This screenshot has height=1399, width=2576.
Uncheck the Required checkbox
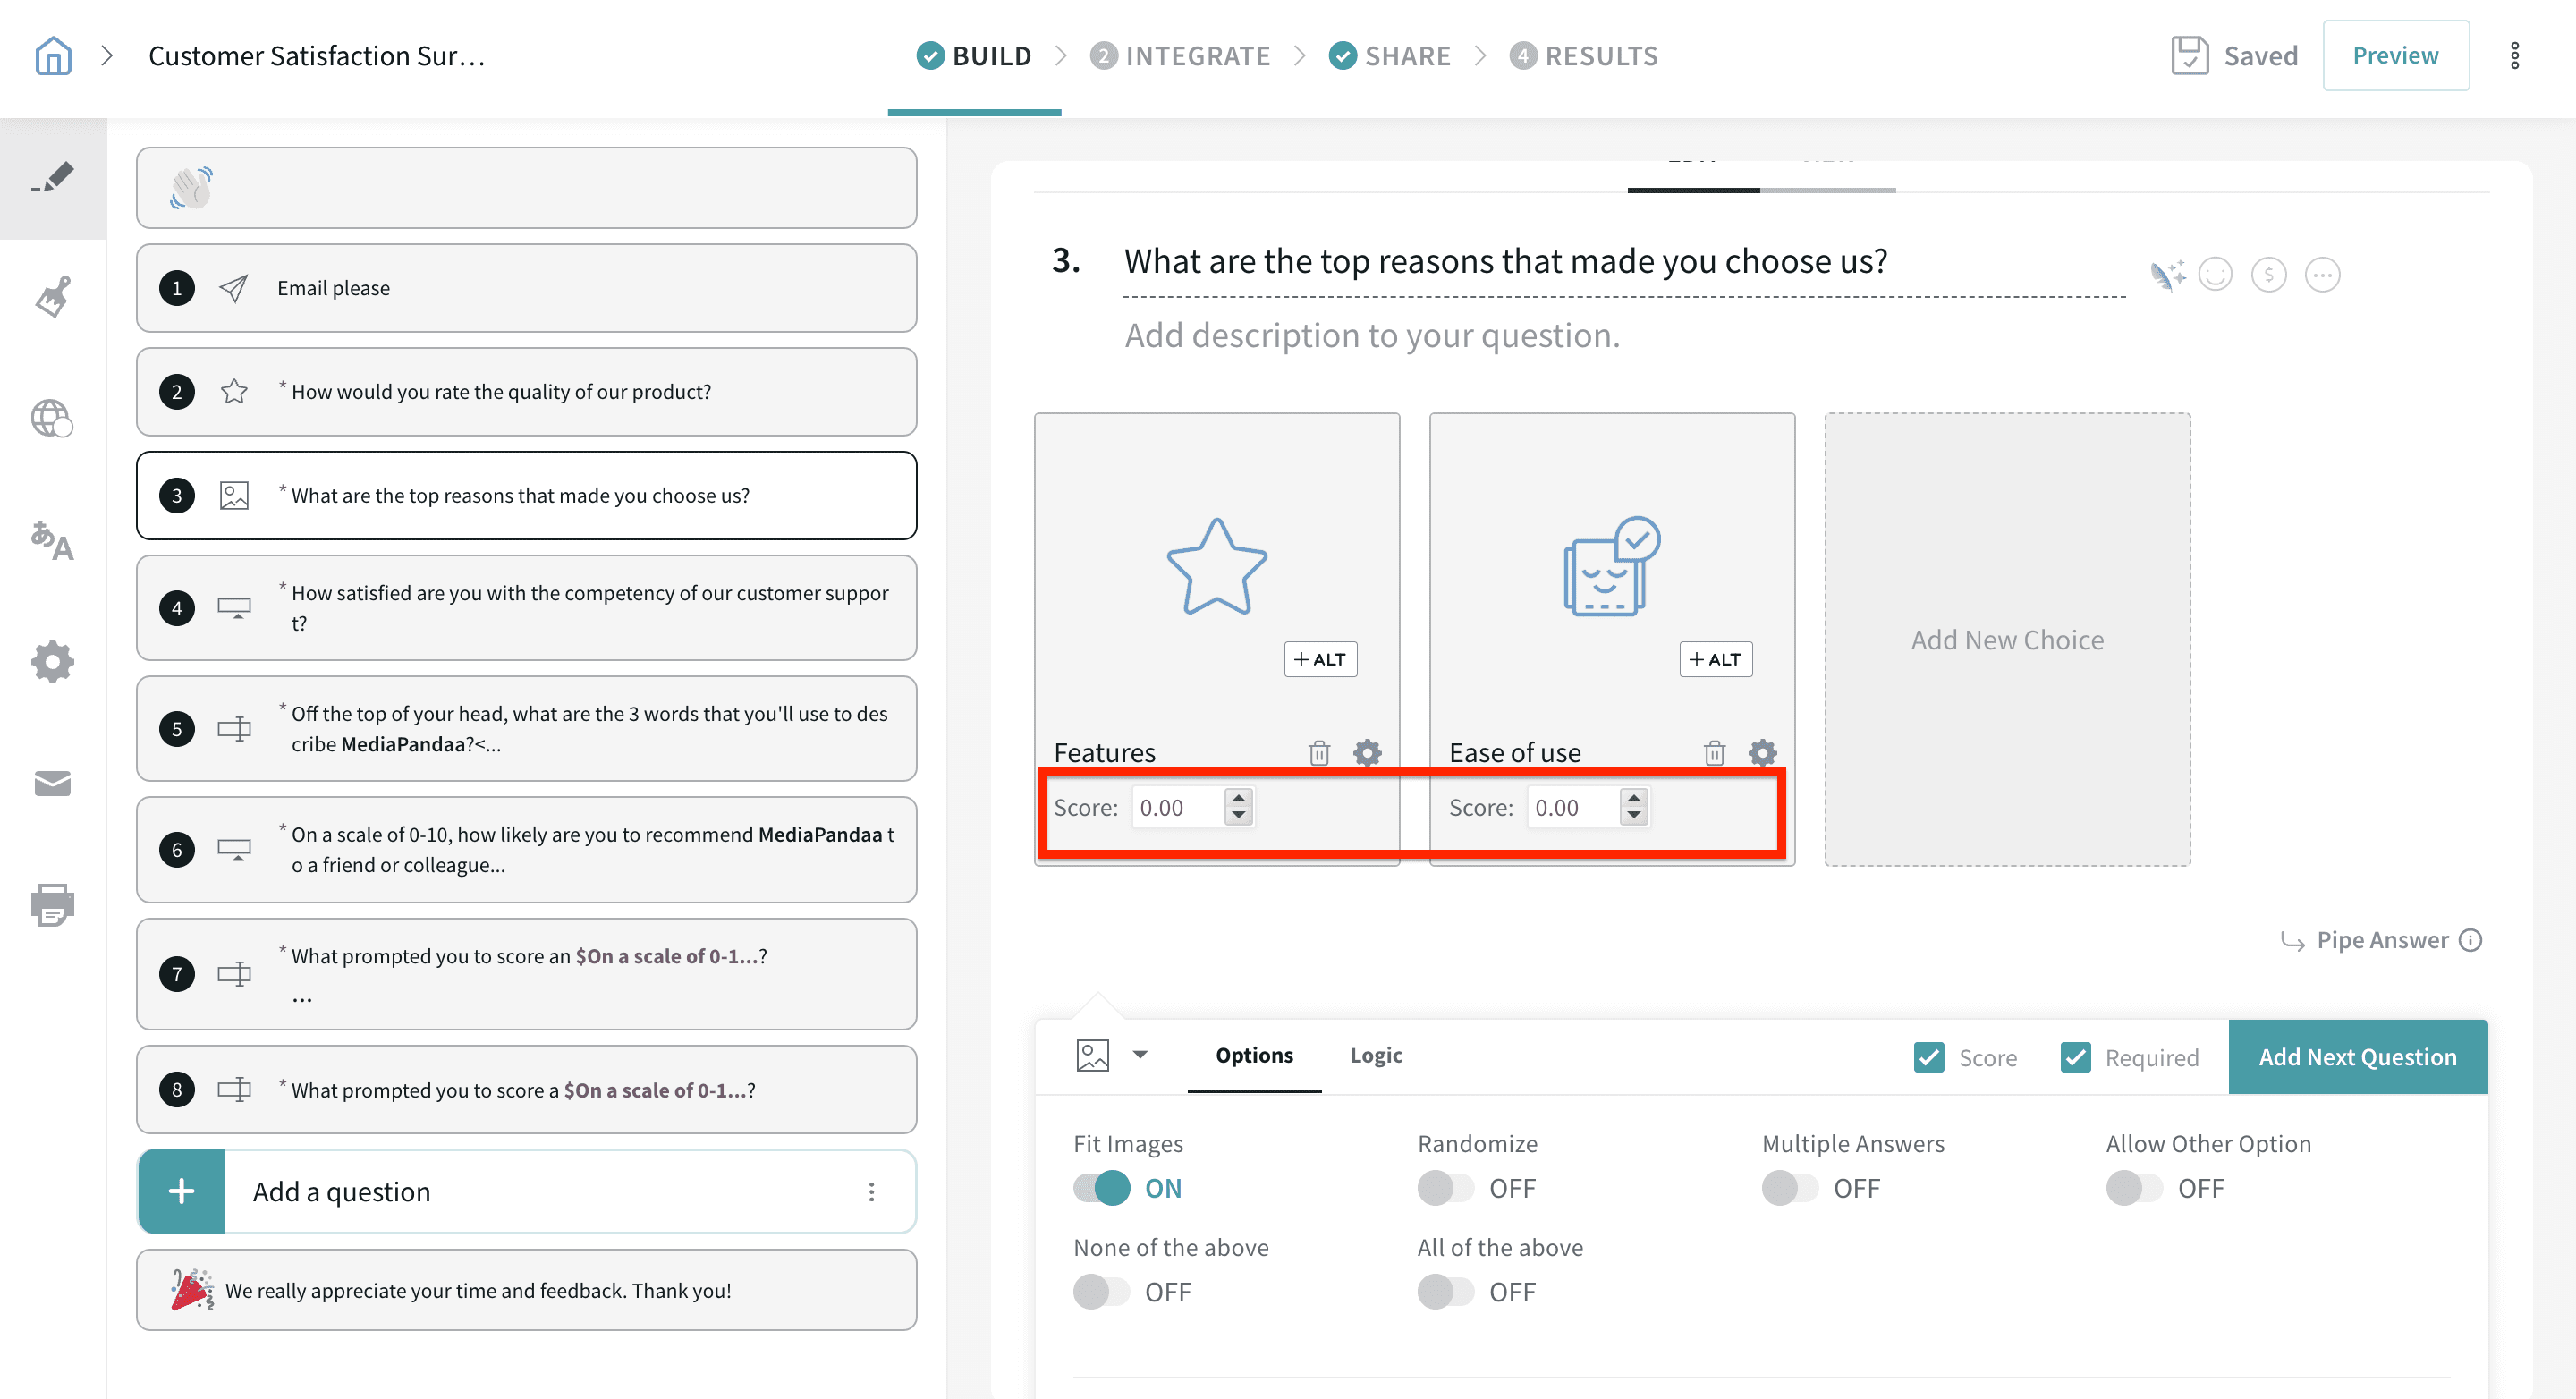click(x=2075, y=1057)
